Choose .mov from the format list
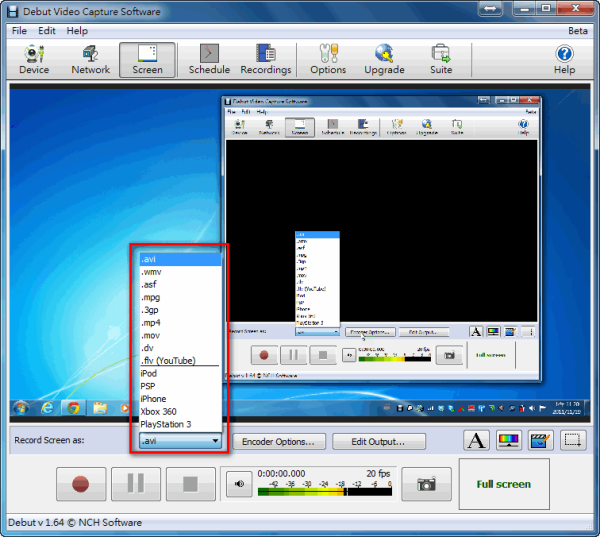The height and width of the screenshot is (537, 600). pos(180,335)
